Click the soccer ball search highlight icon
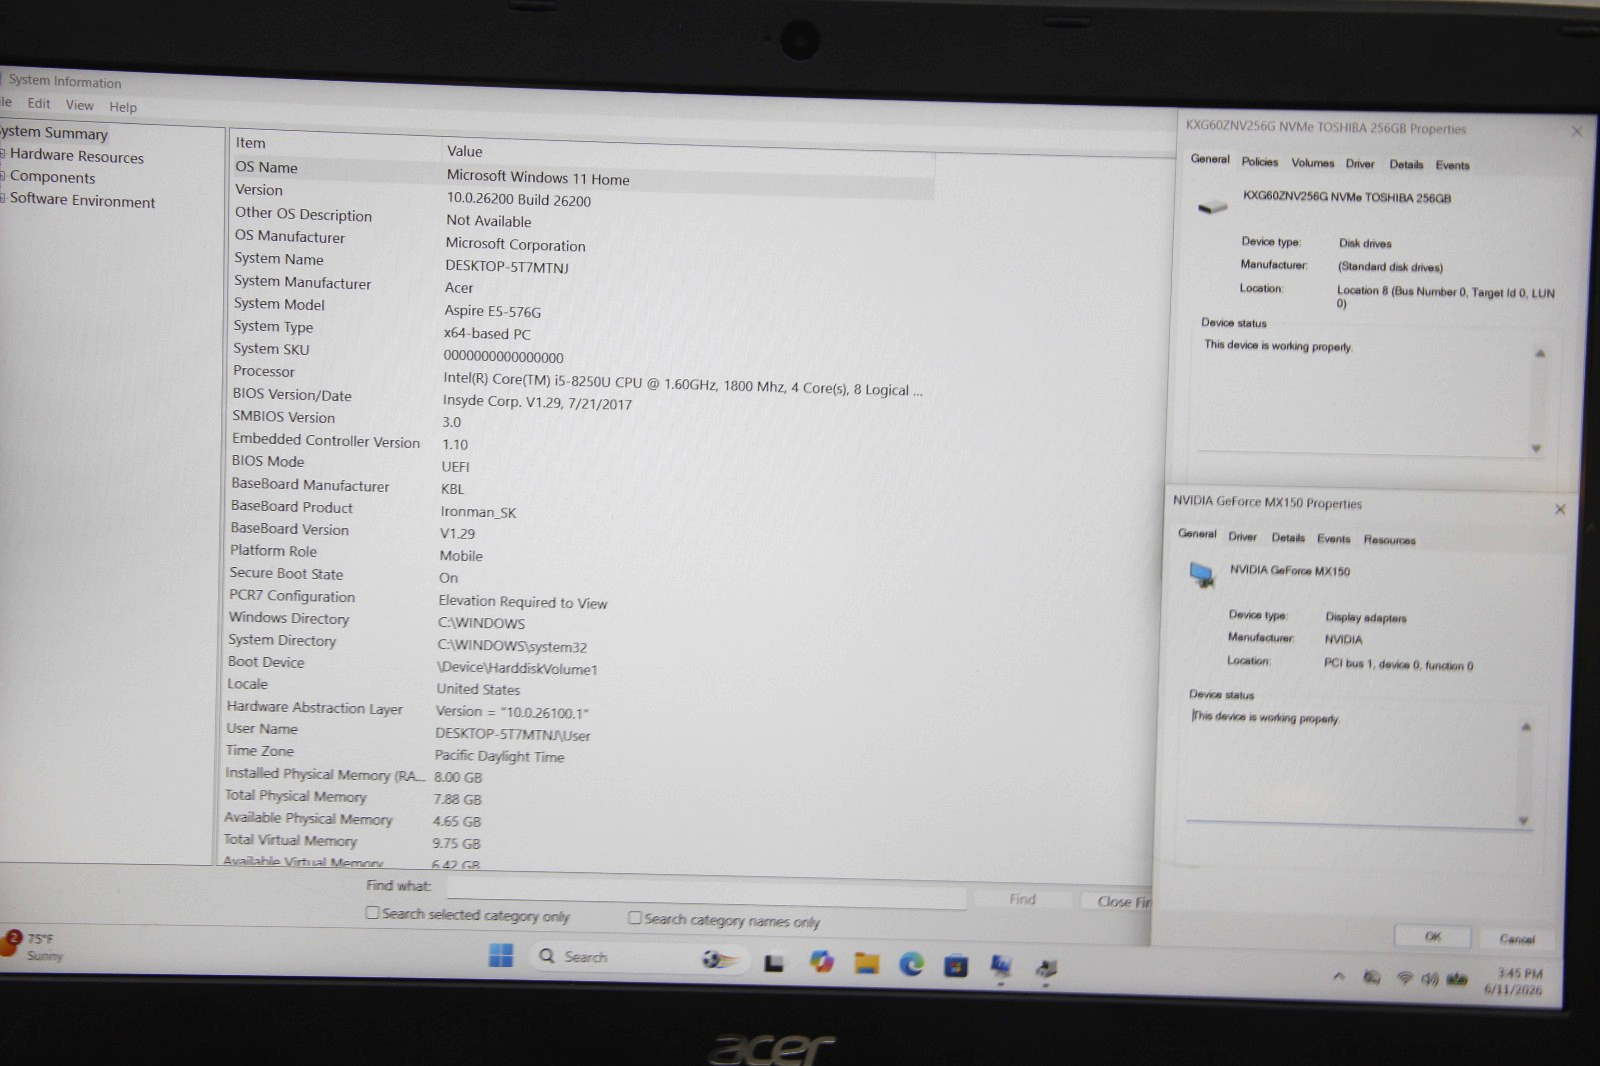This screenshot has width=1600, height=1066. (x=718, y=960)
